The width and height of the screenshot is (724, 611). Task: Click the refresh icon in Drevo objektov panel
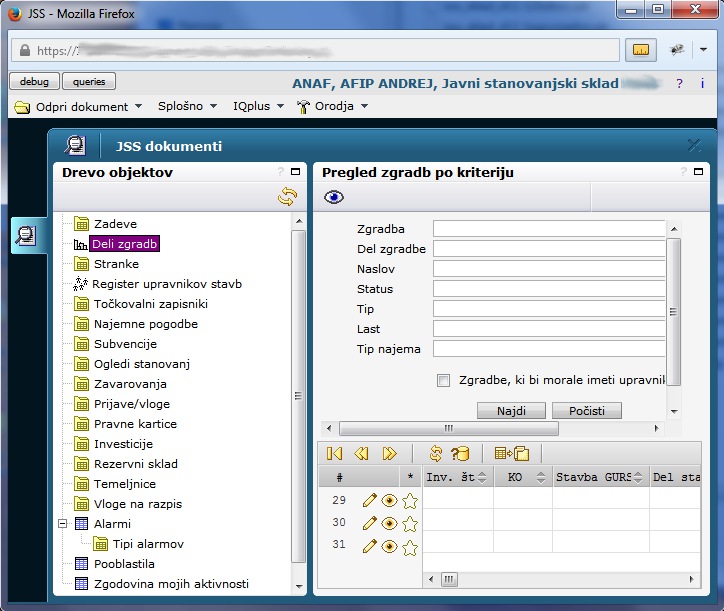tap(287, 197)
